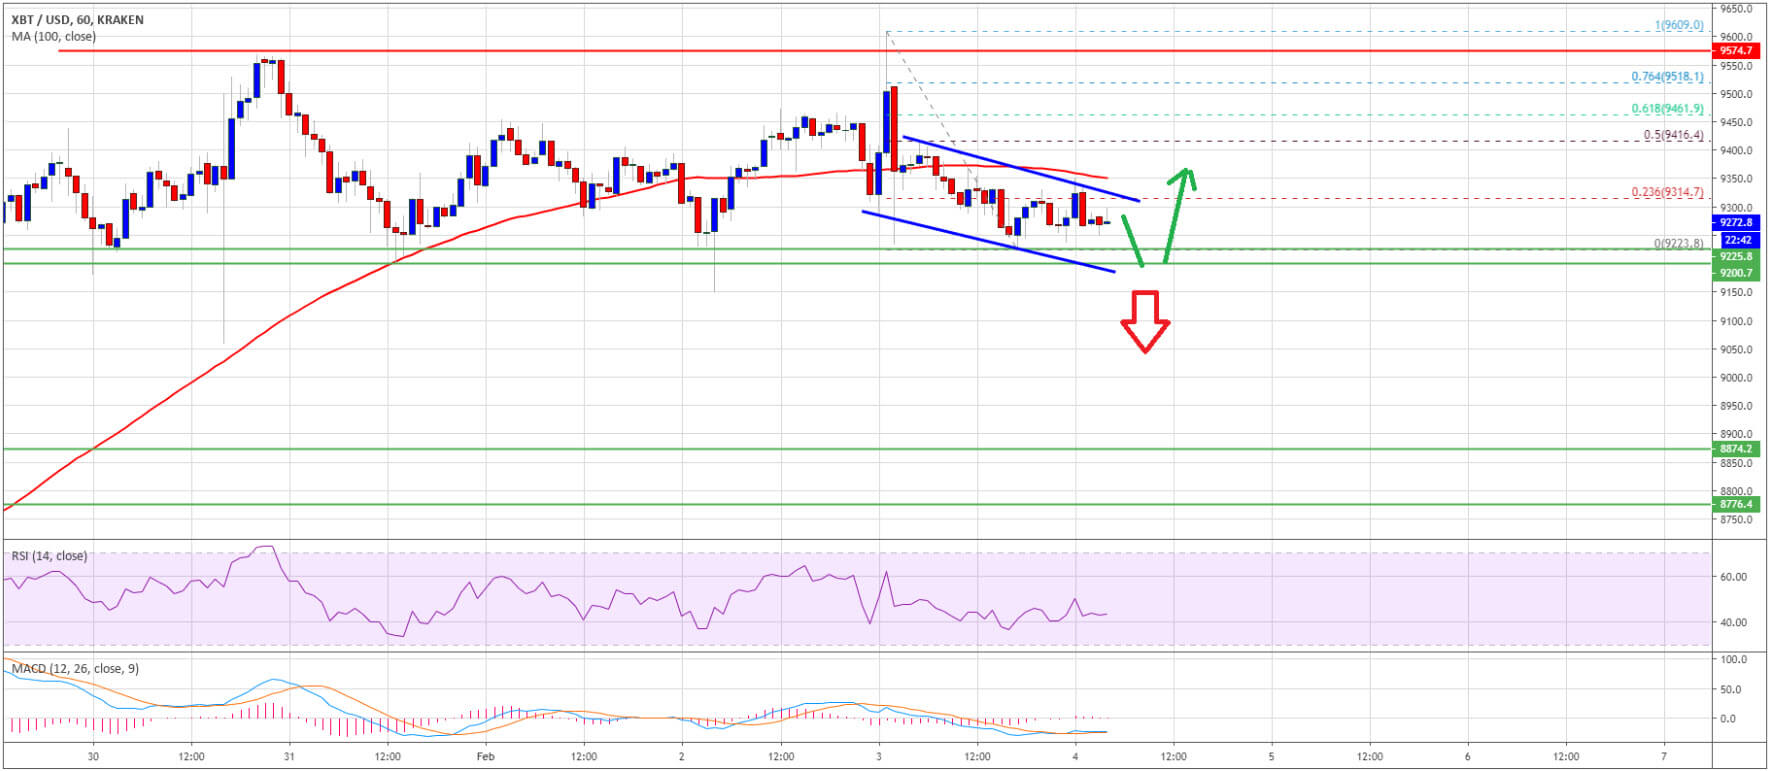
Task: Select the 31 date label on time axis
Action: pyautogui.click(x=289, y=757)
